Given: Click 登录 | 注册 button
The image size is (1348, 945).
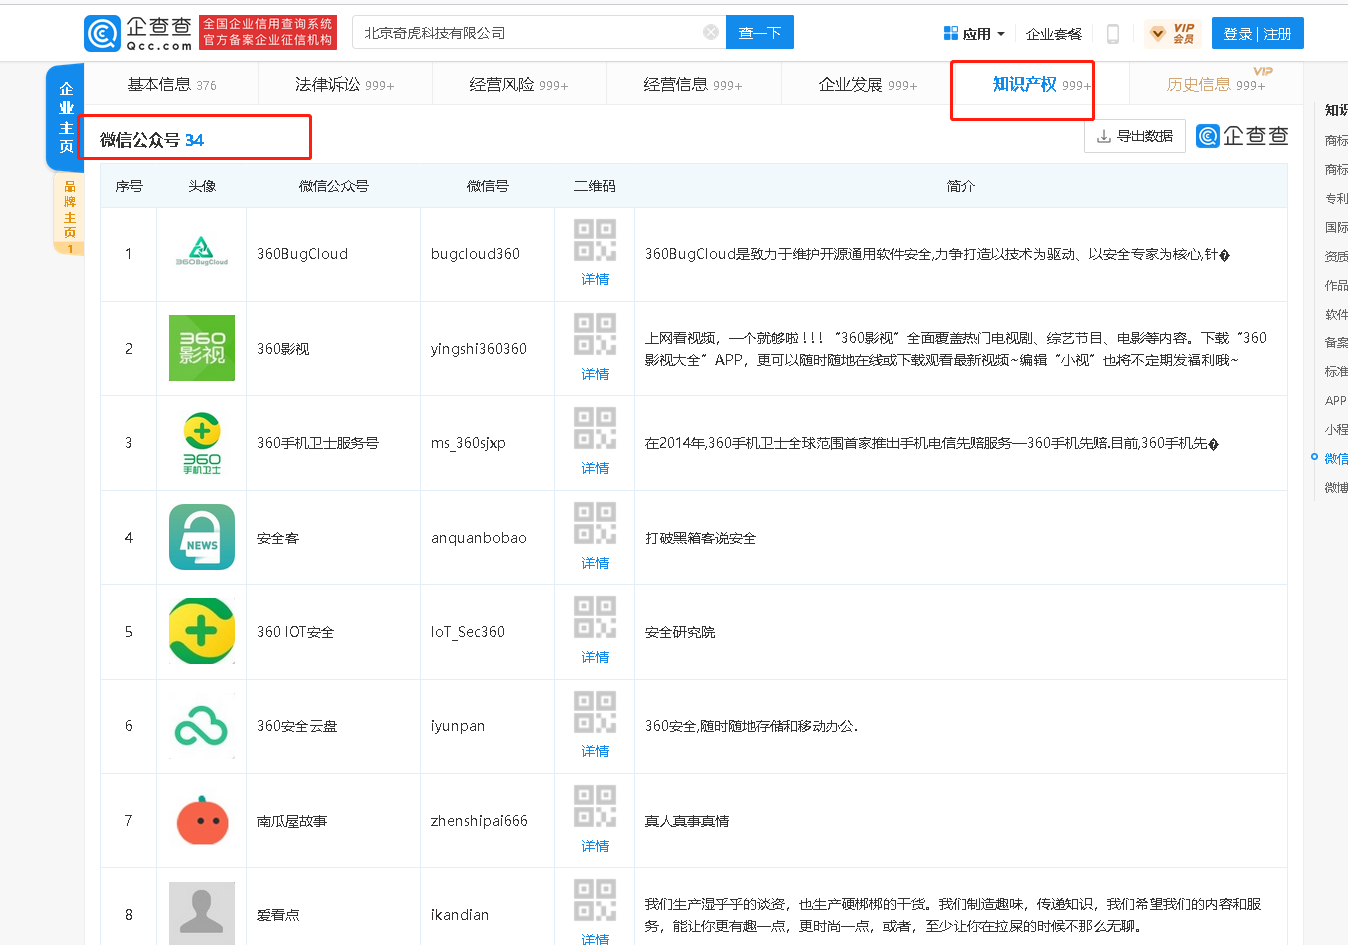Looking at the screenshot, I should (x=1258, y=33).
